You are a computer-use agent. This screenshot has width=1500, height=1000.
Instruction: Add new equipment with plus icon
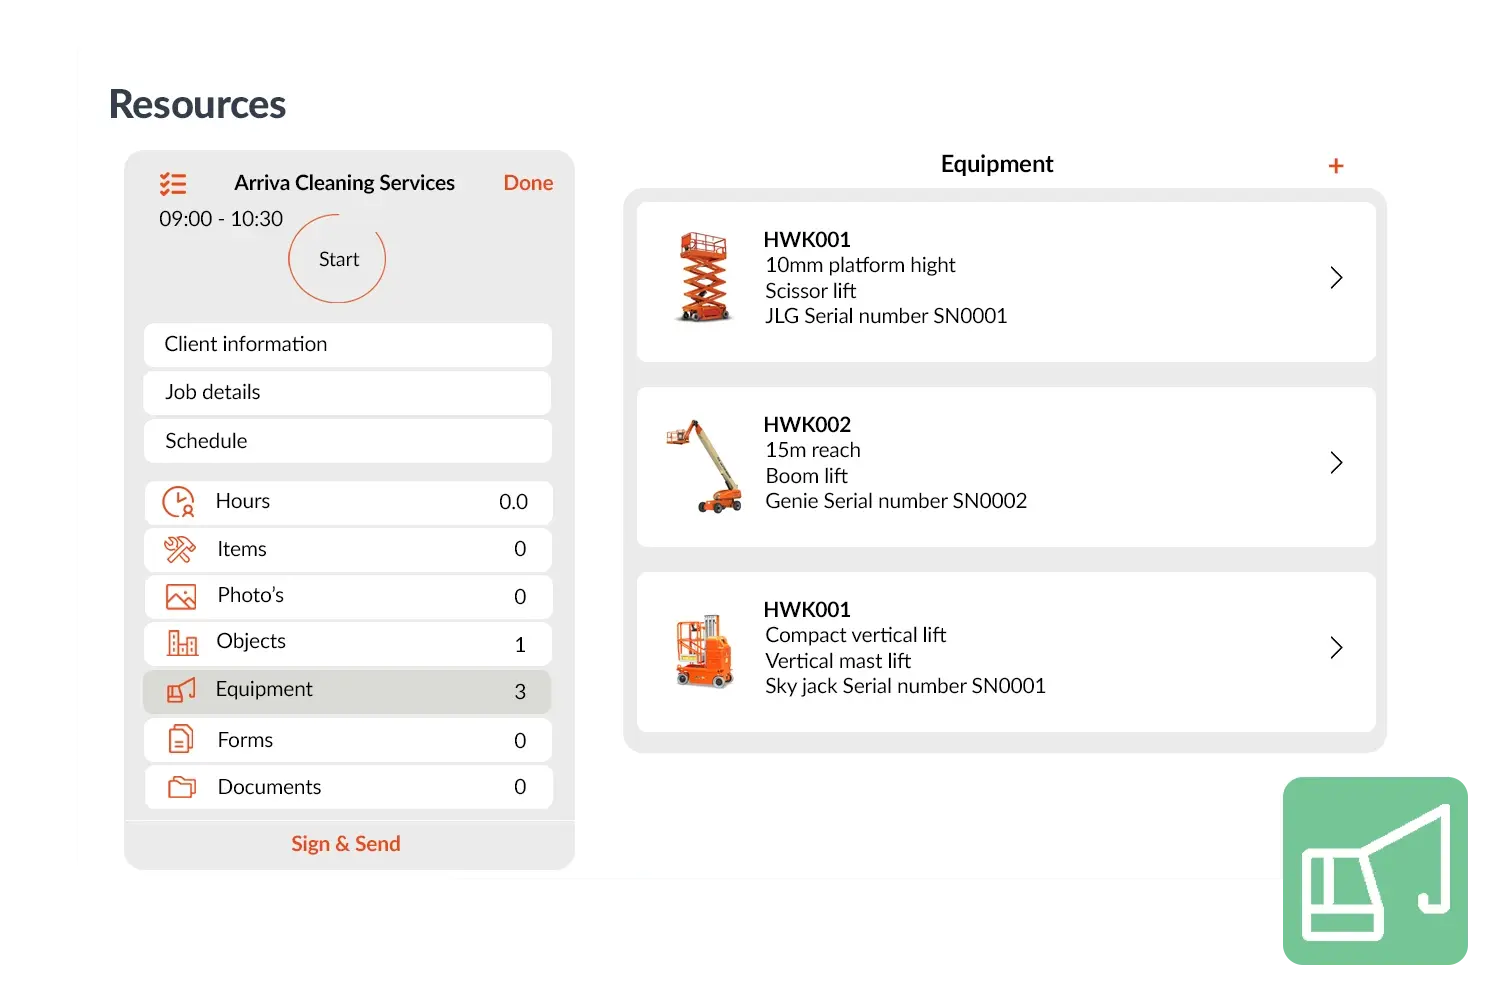click(1335, 166)
